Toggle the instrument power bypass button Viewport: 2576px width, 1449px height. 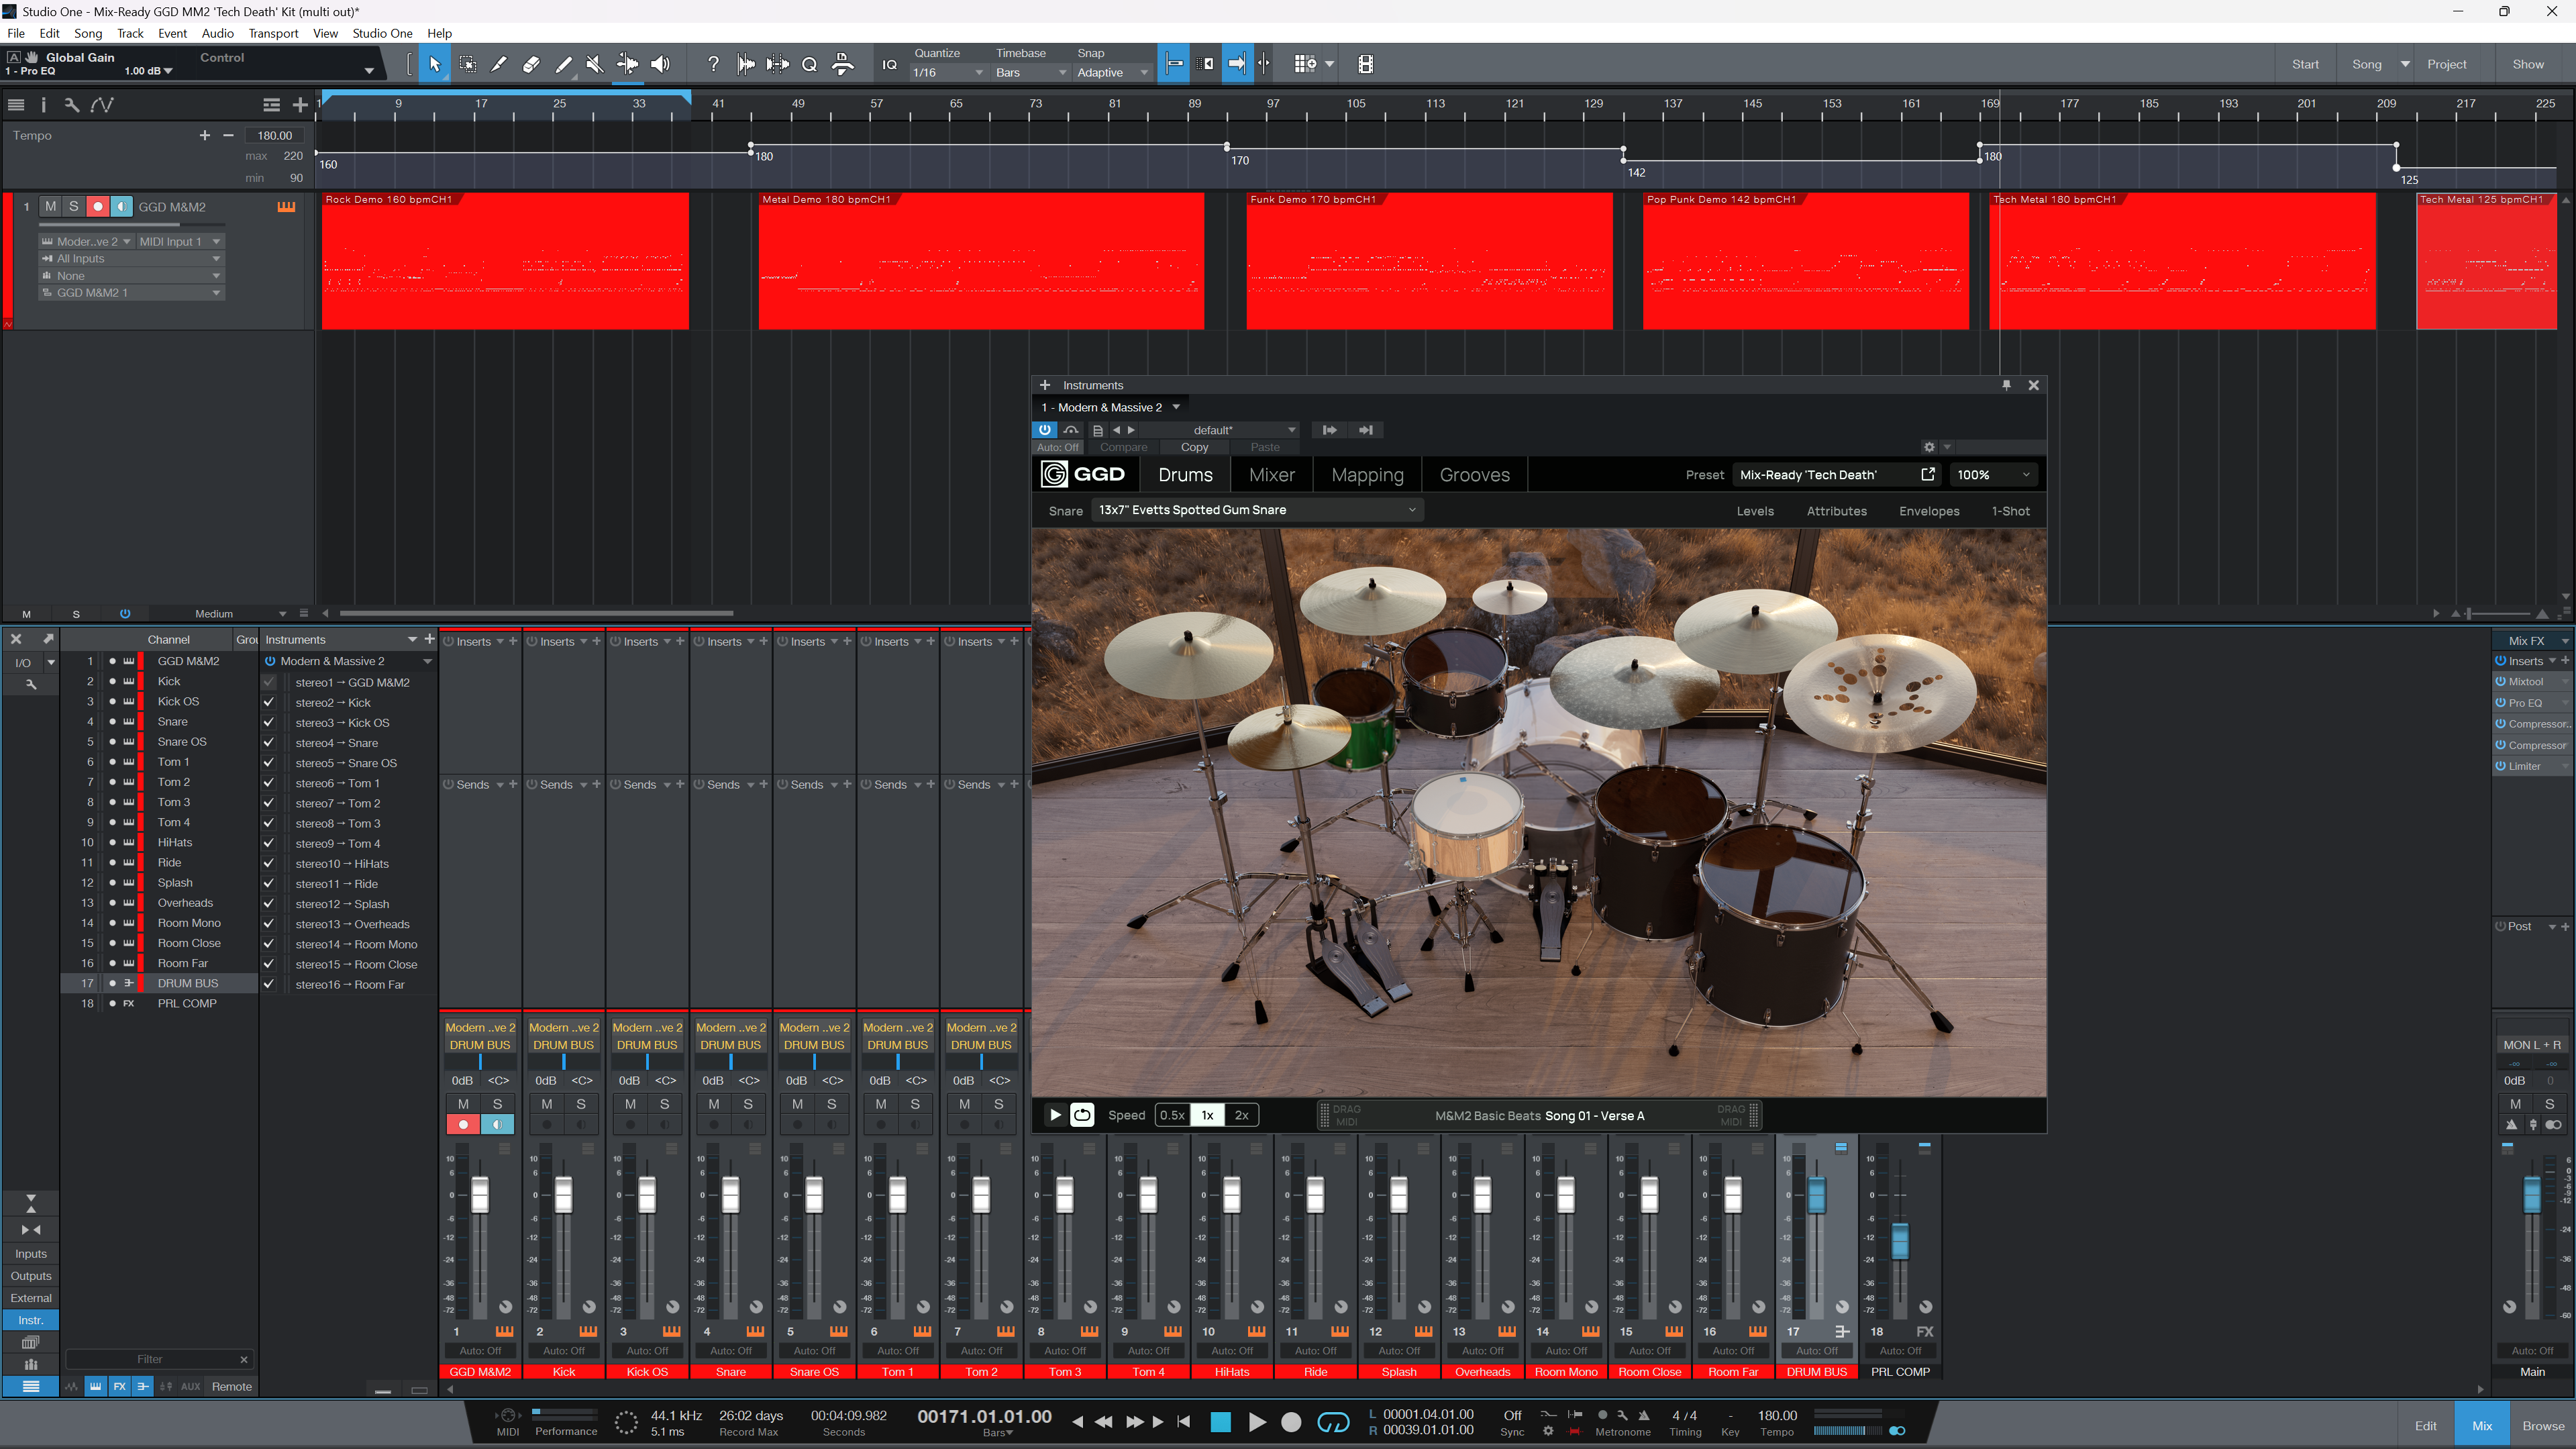(x=1044, y=430)
